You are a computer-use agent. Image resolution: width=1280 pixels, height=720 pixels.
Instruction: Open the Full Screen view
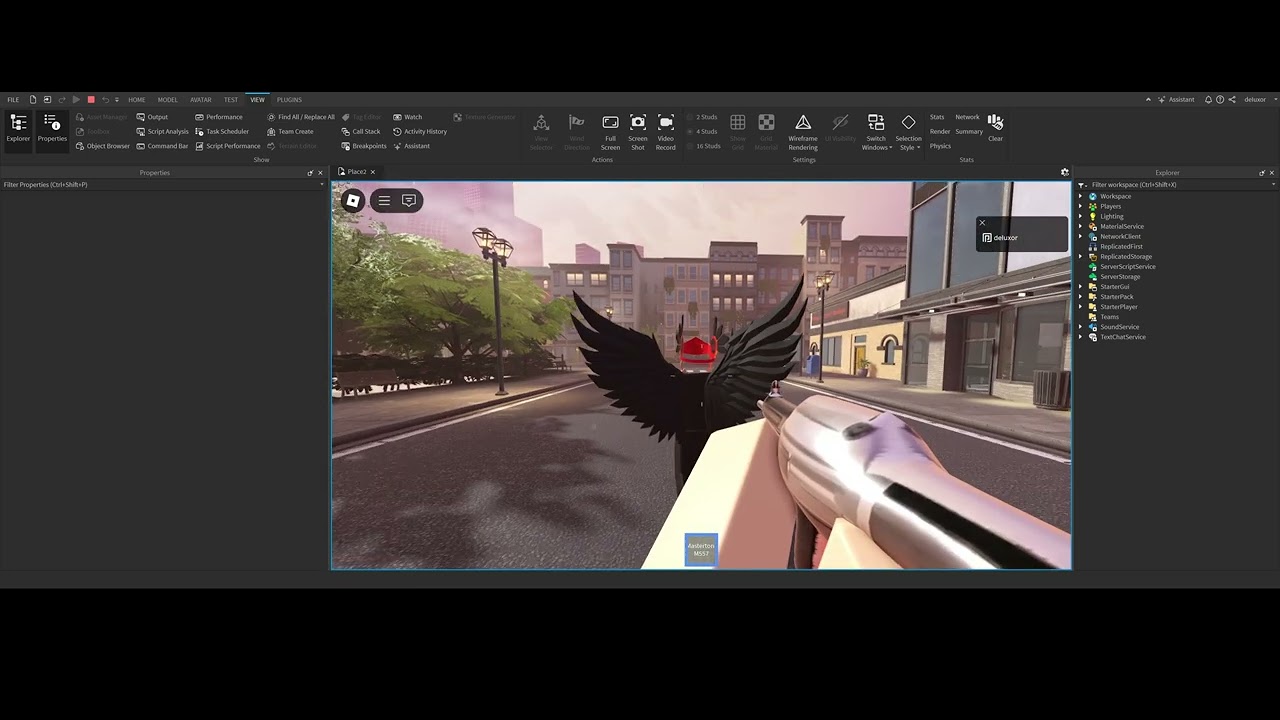click(610, 123)
